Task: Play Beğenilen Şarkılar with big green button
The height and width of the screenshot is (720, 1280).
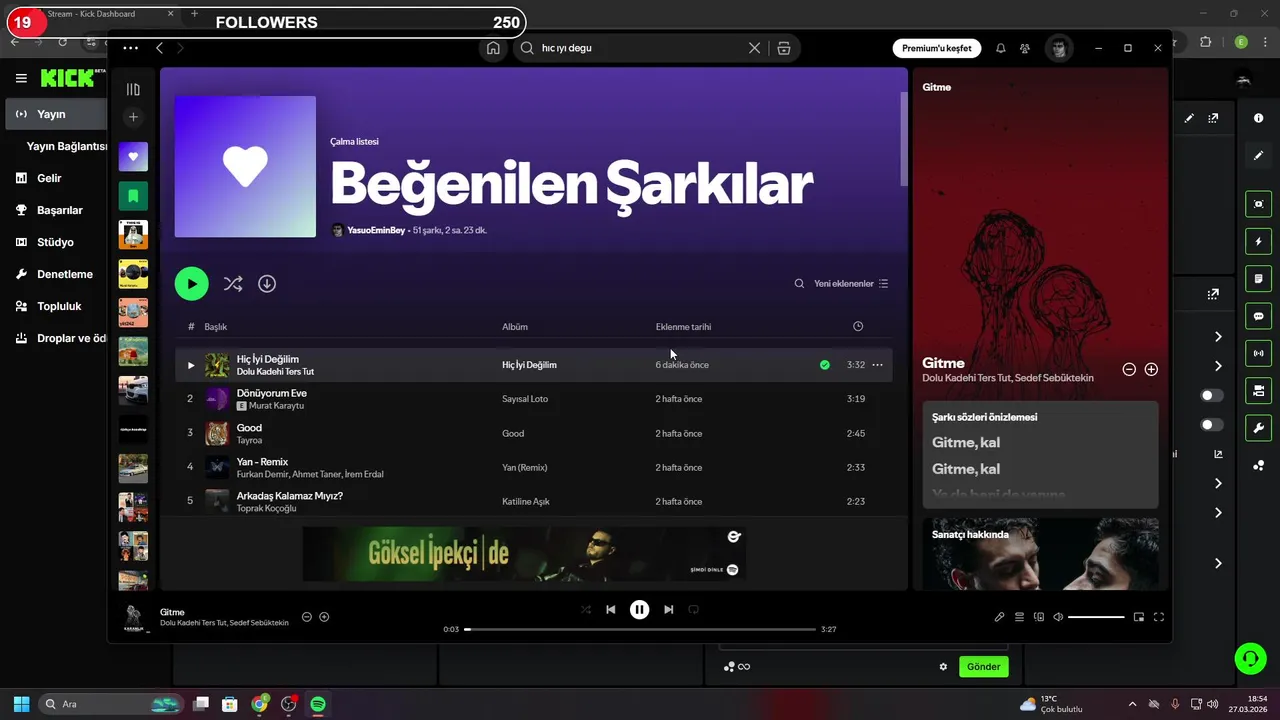Action: [x=192, y=284]
